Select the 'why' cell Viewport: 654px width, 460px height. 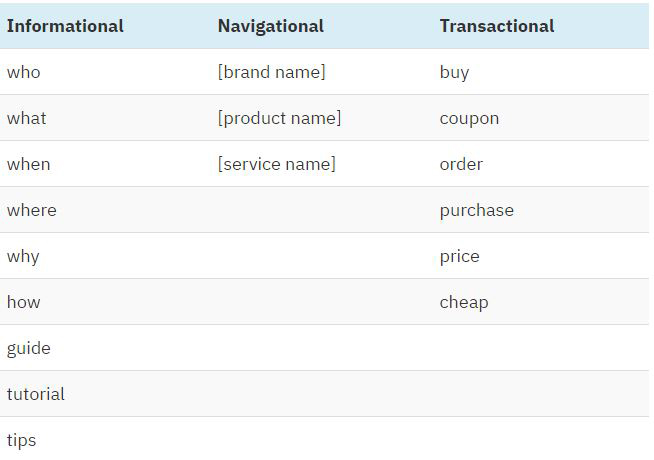click(x=23, y=256)
